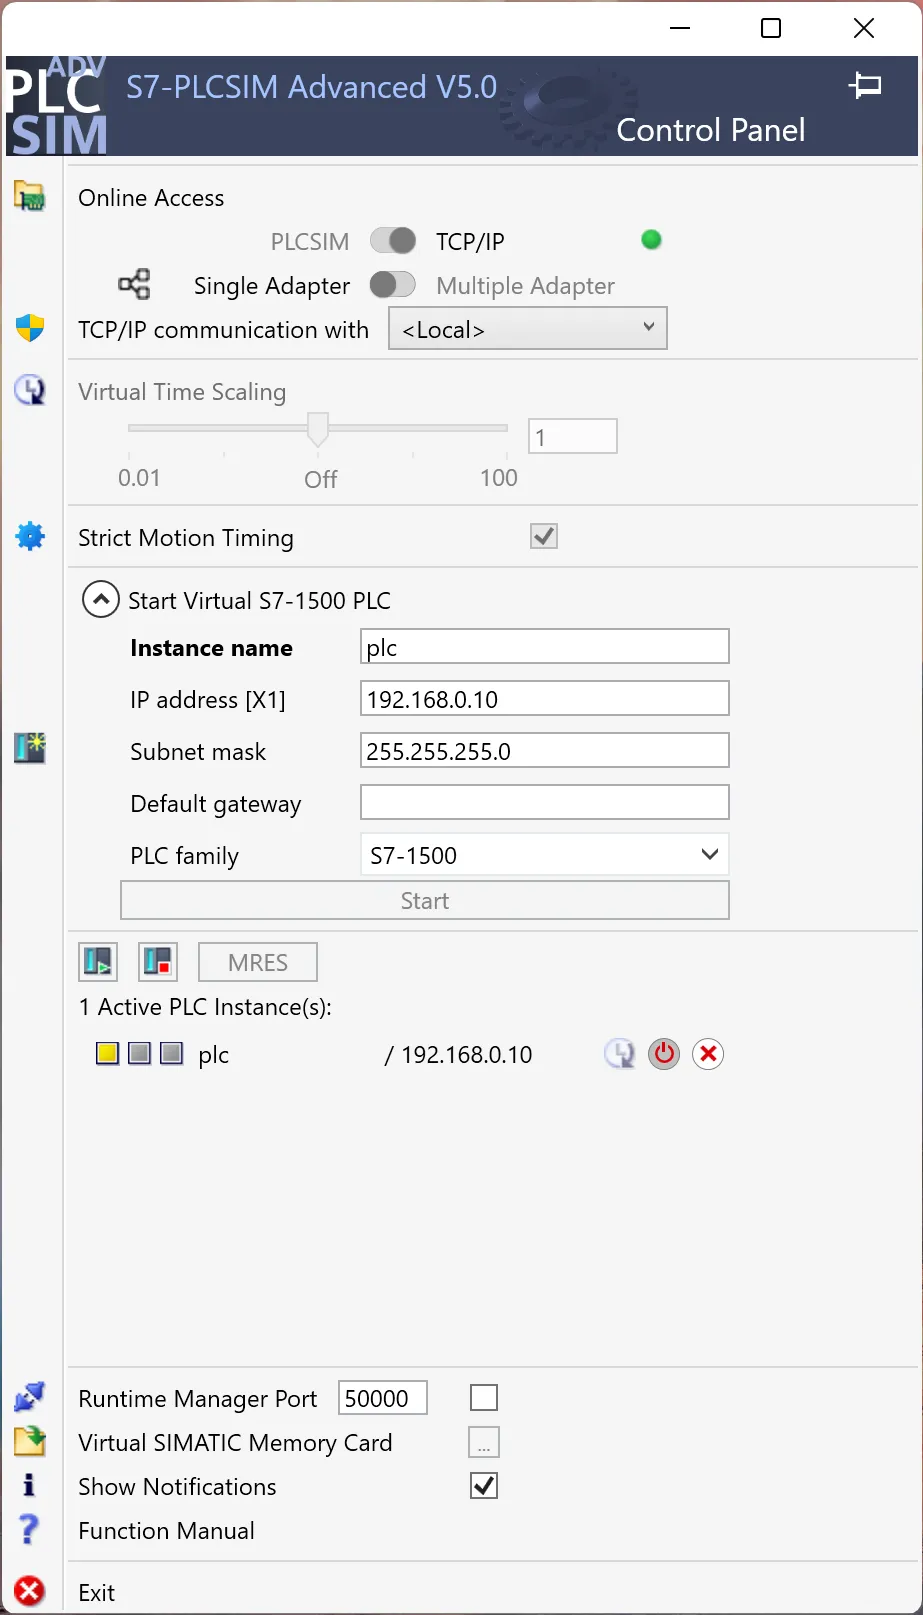Click the power button for plc instance

(664, 1054)
